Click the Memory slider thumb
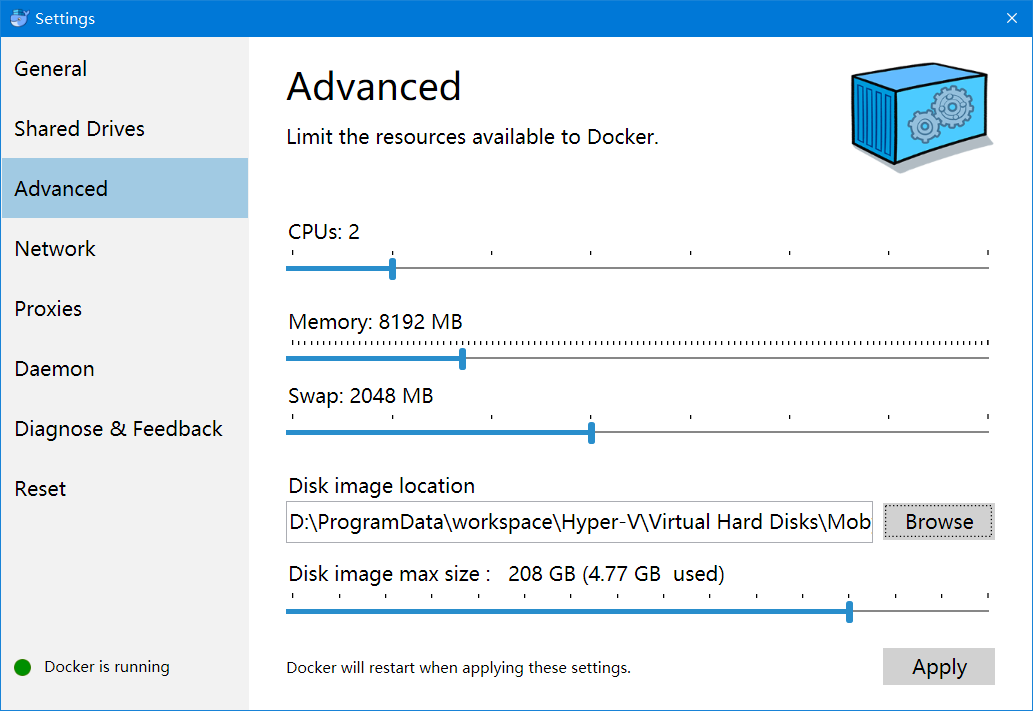Screen dimensions: 1033x711 click(x=462, y=359)
